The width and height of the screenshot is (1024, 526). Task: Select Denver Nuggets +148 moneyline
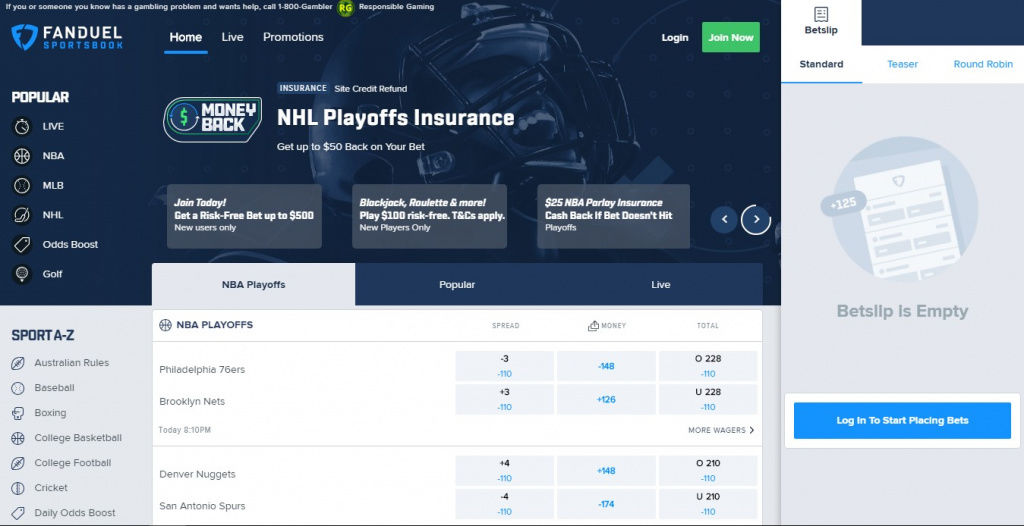point(606,470)
